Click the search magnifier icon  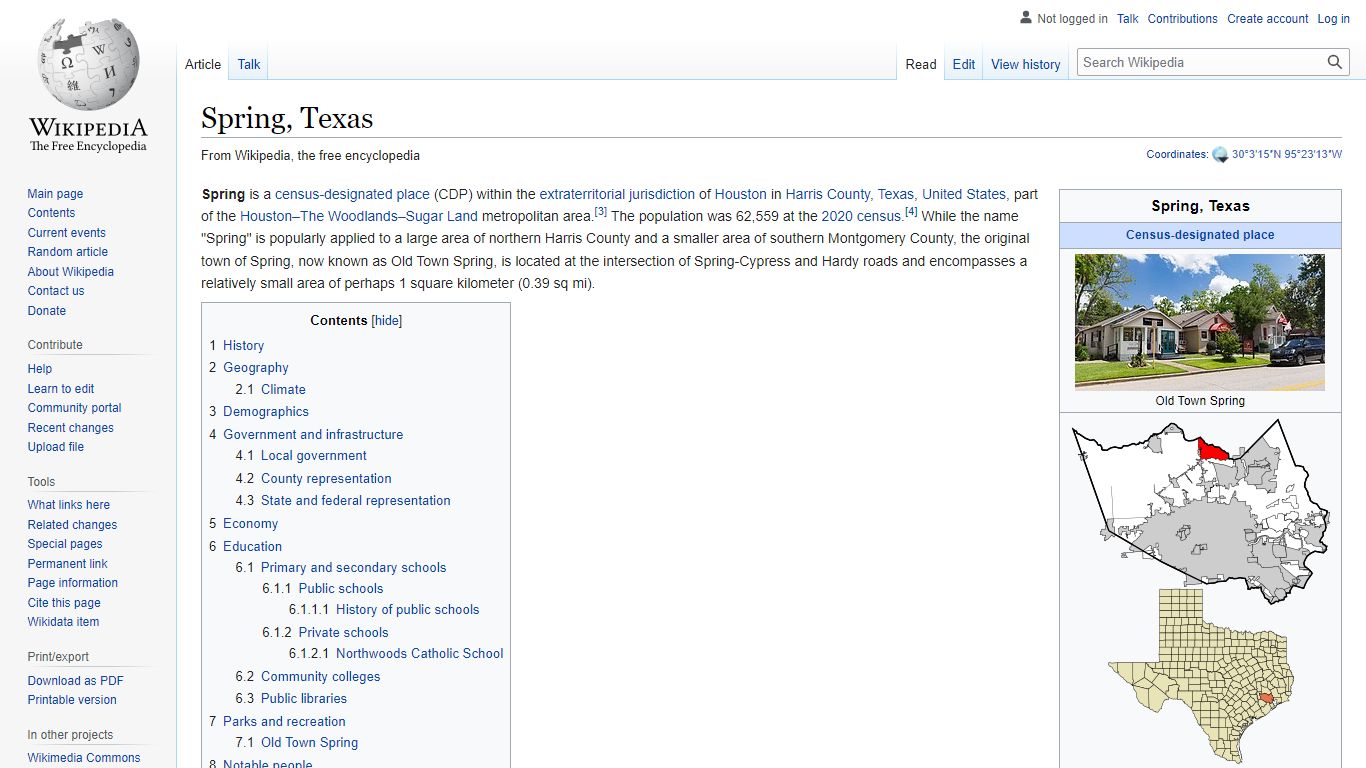coord(1335,62)
